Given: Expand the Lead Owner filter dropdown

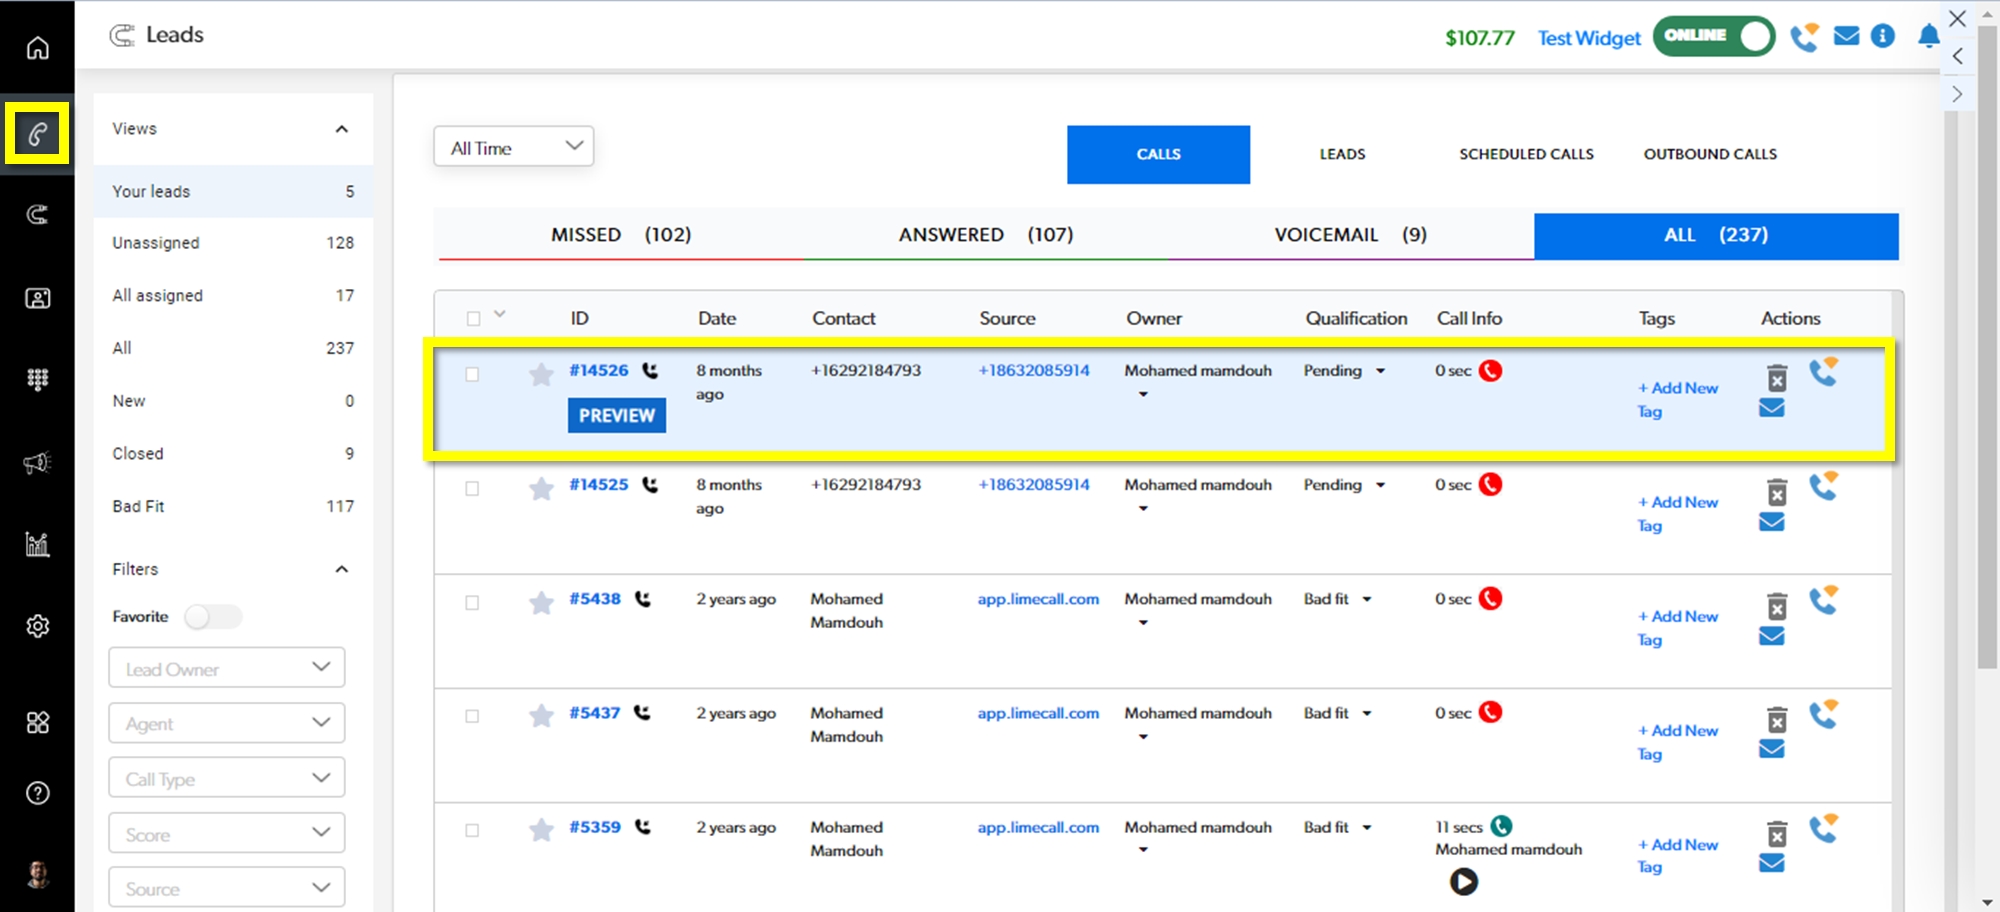Looking at the screenshot, I should coord(227,668).
